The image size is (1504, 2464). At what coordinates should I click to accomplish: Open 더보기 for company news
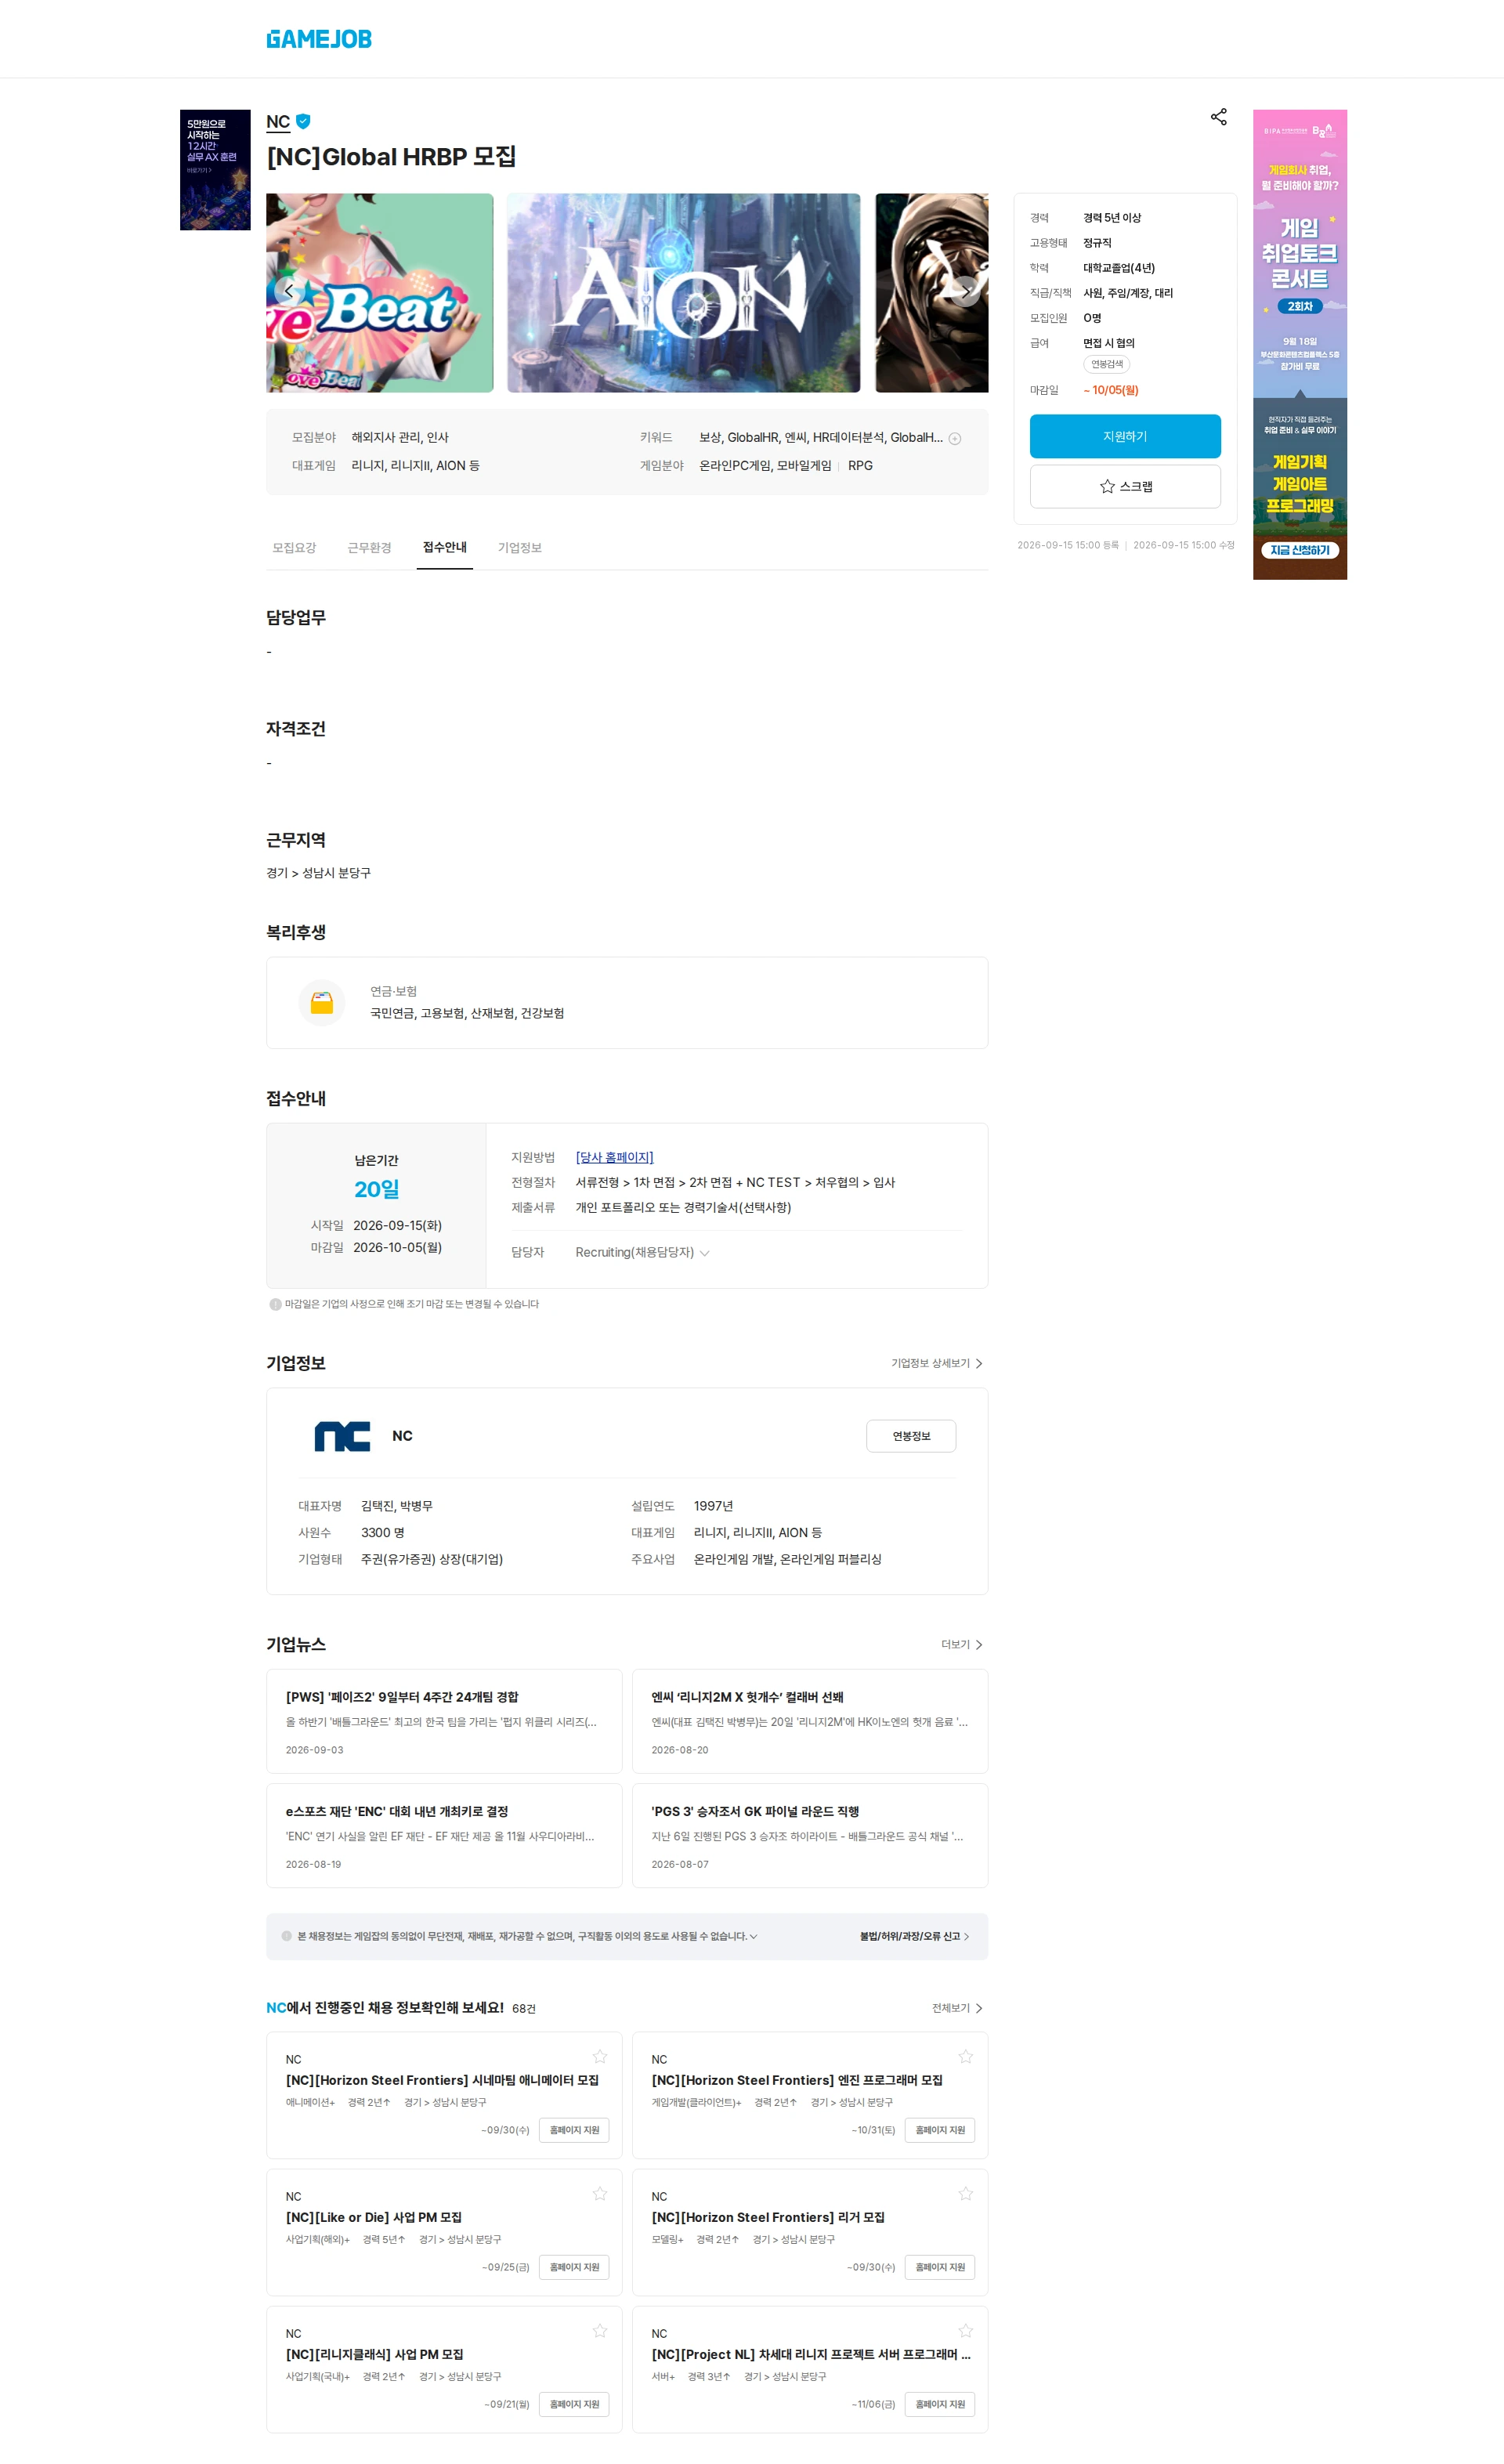point(962,1645)
